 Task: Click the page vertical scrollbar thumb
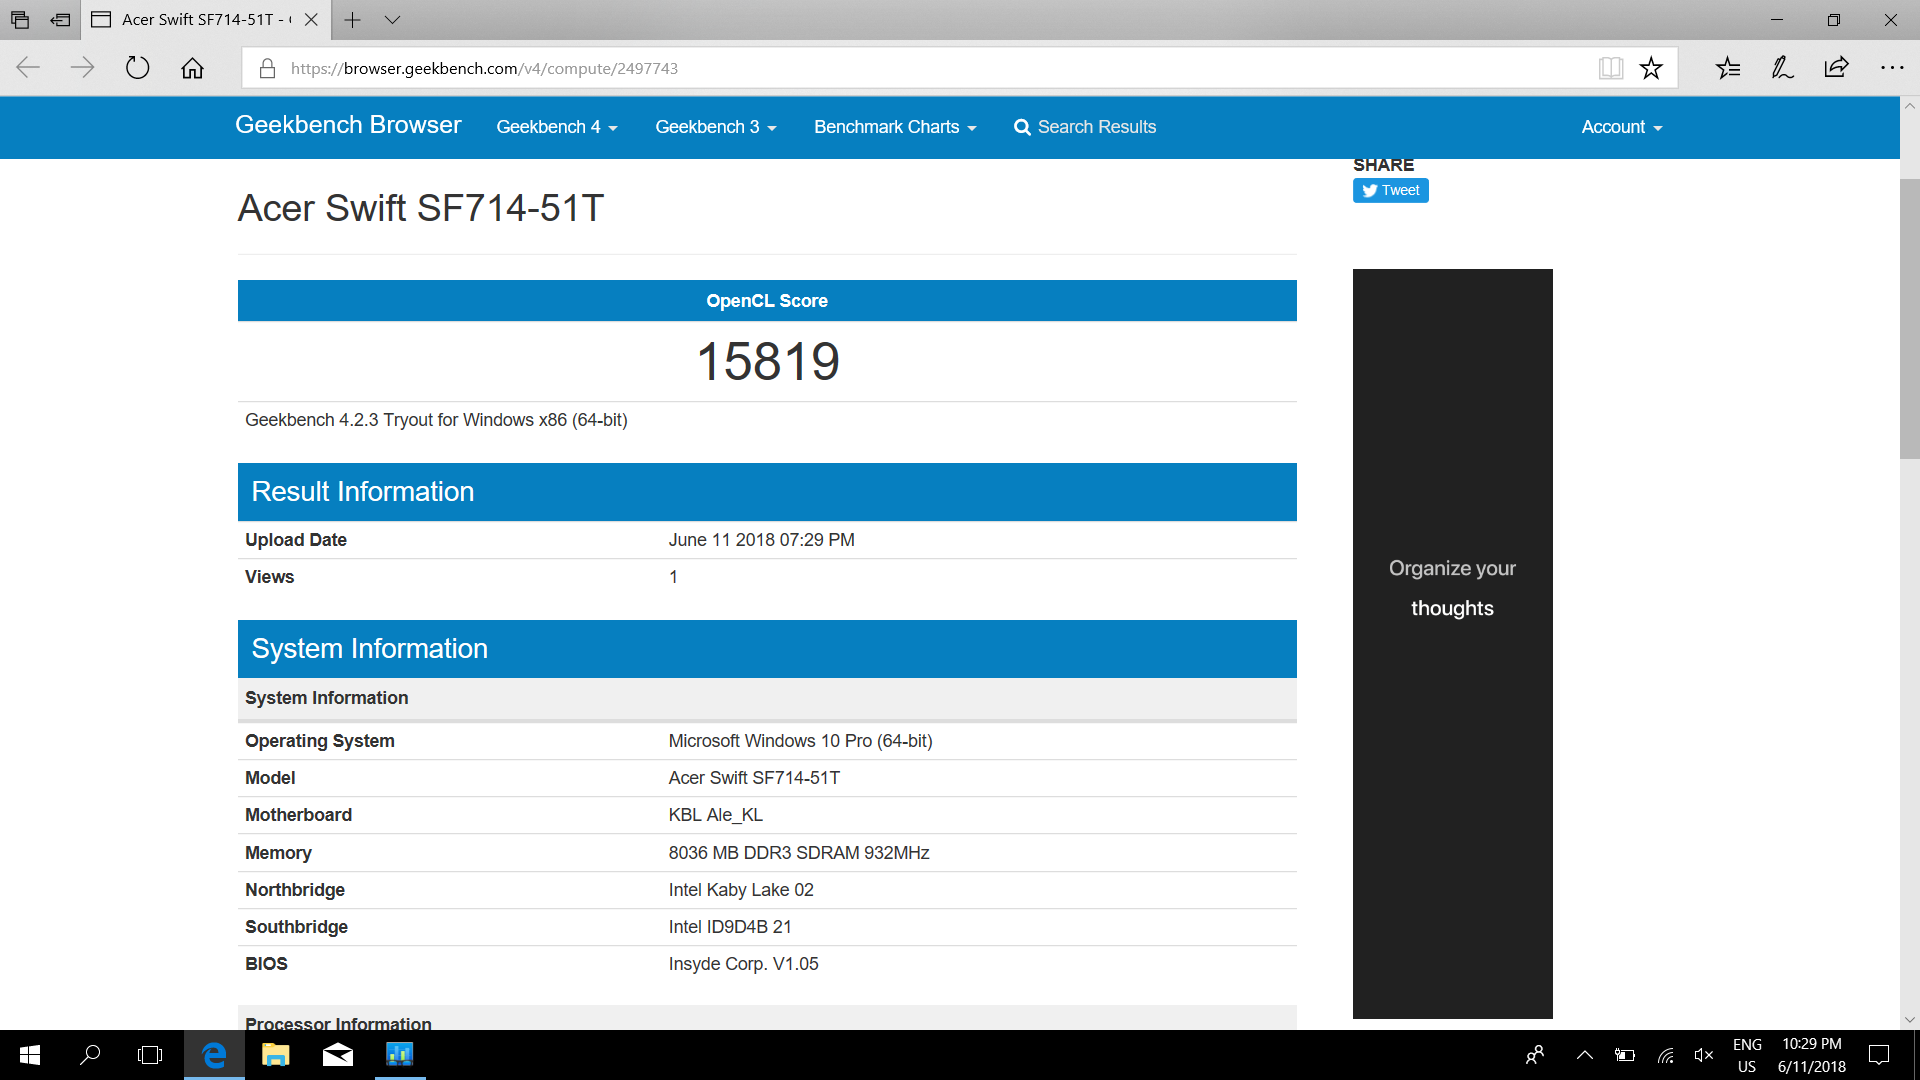pos(1909,318)
